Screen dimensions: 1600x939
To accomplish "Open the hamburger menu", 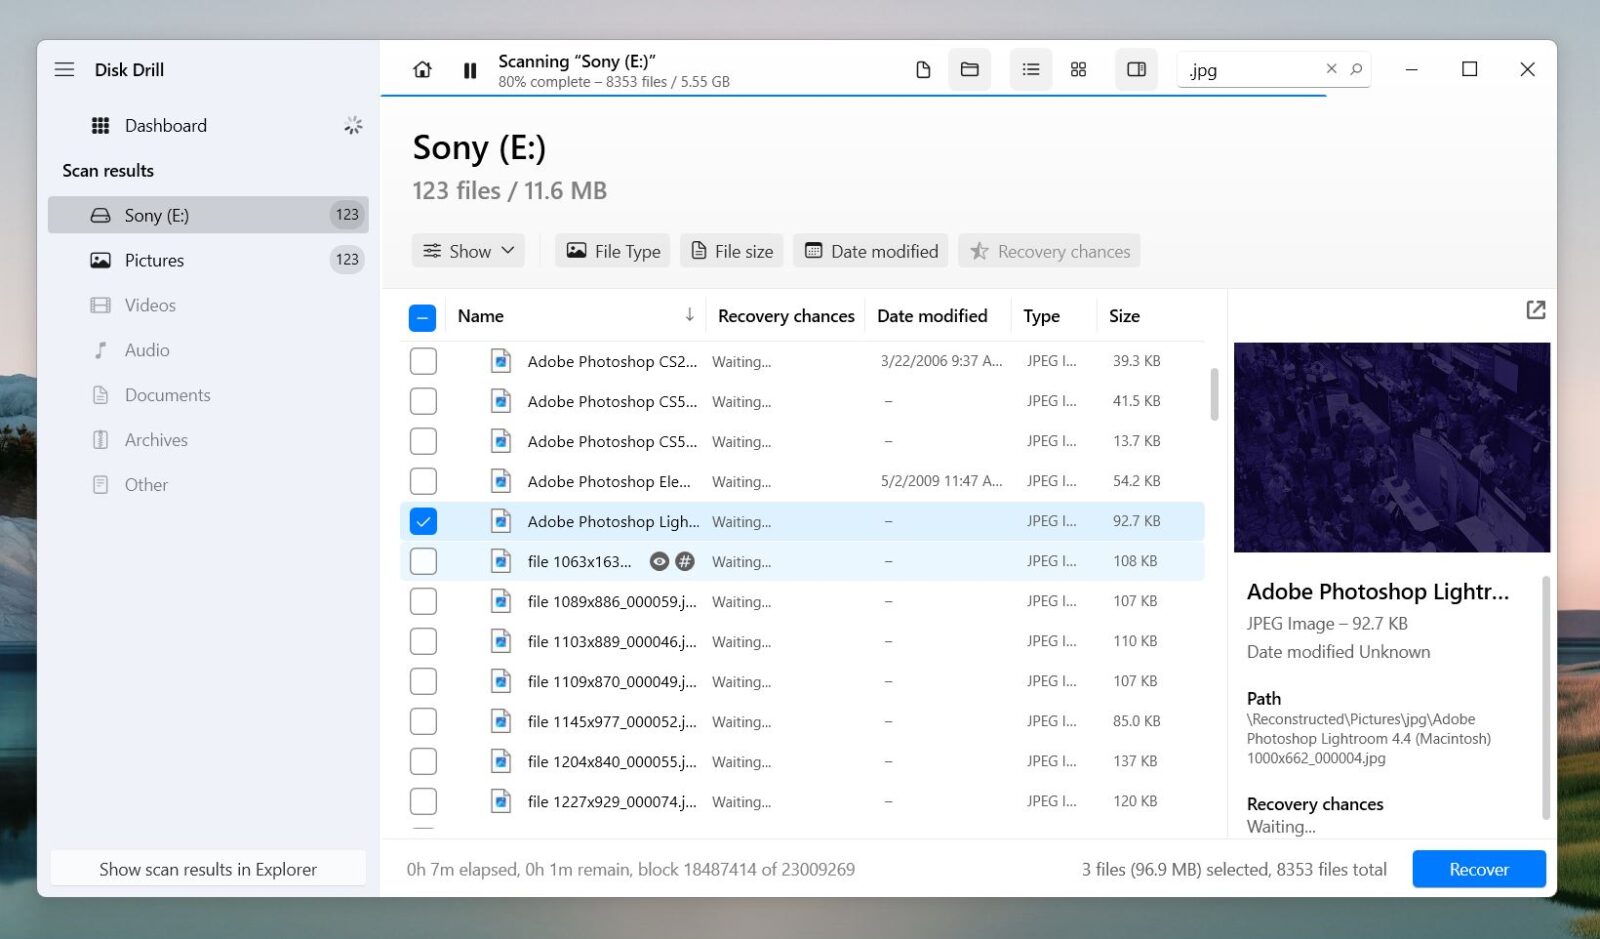I will (x=64, y=70).
